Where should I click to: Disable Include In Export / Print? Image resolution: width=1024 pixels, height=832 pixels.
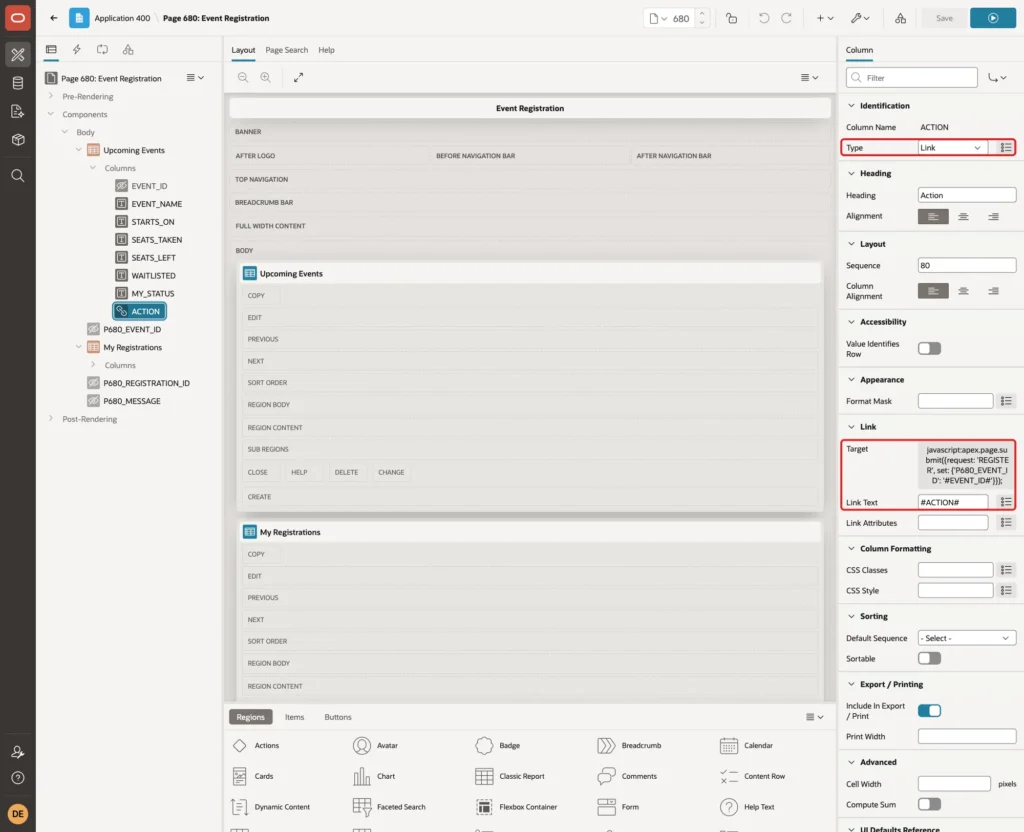929,711
